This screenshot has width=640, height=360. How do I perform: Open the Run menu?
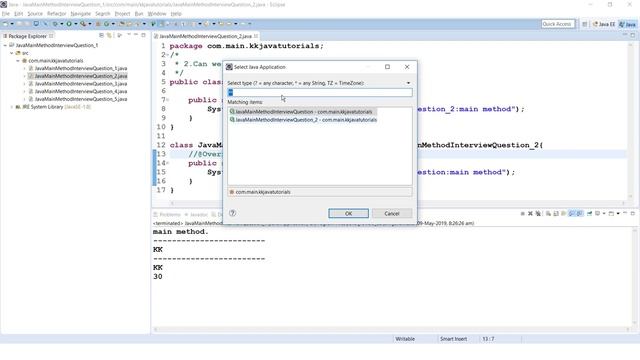[x=139, y=13]
